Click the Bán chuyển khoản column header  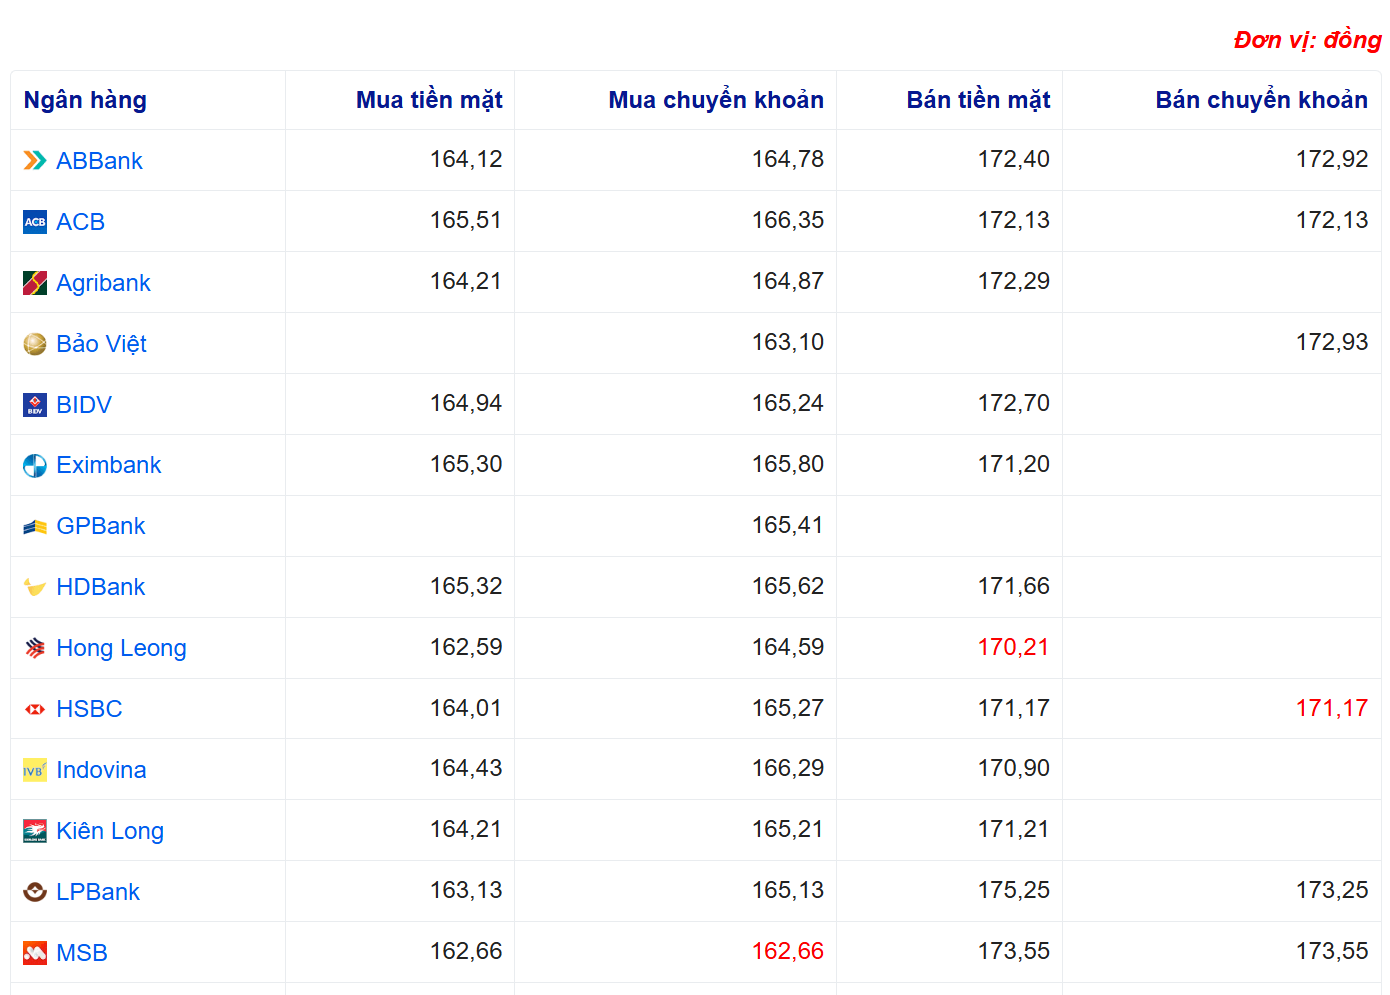(x=1261, y=100)
